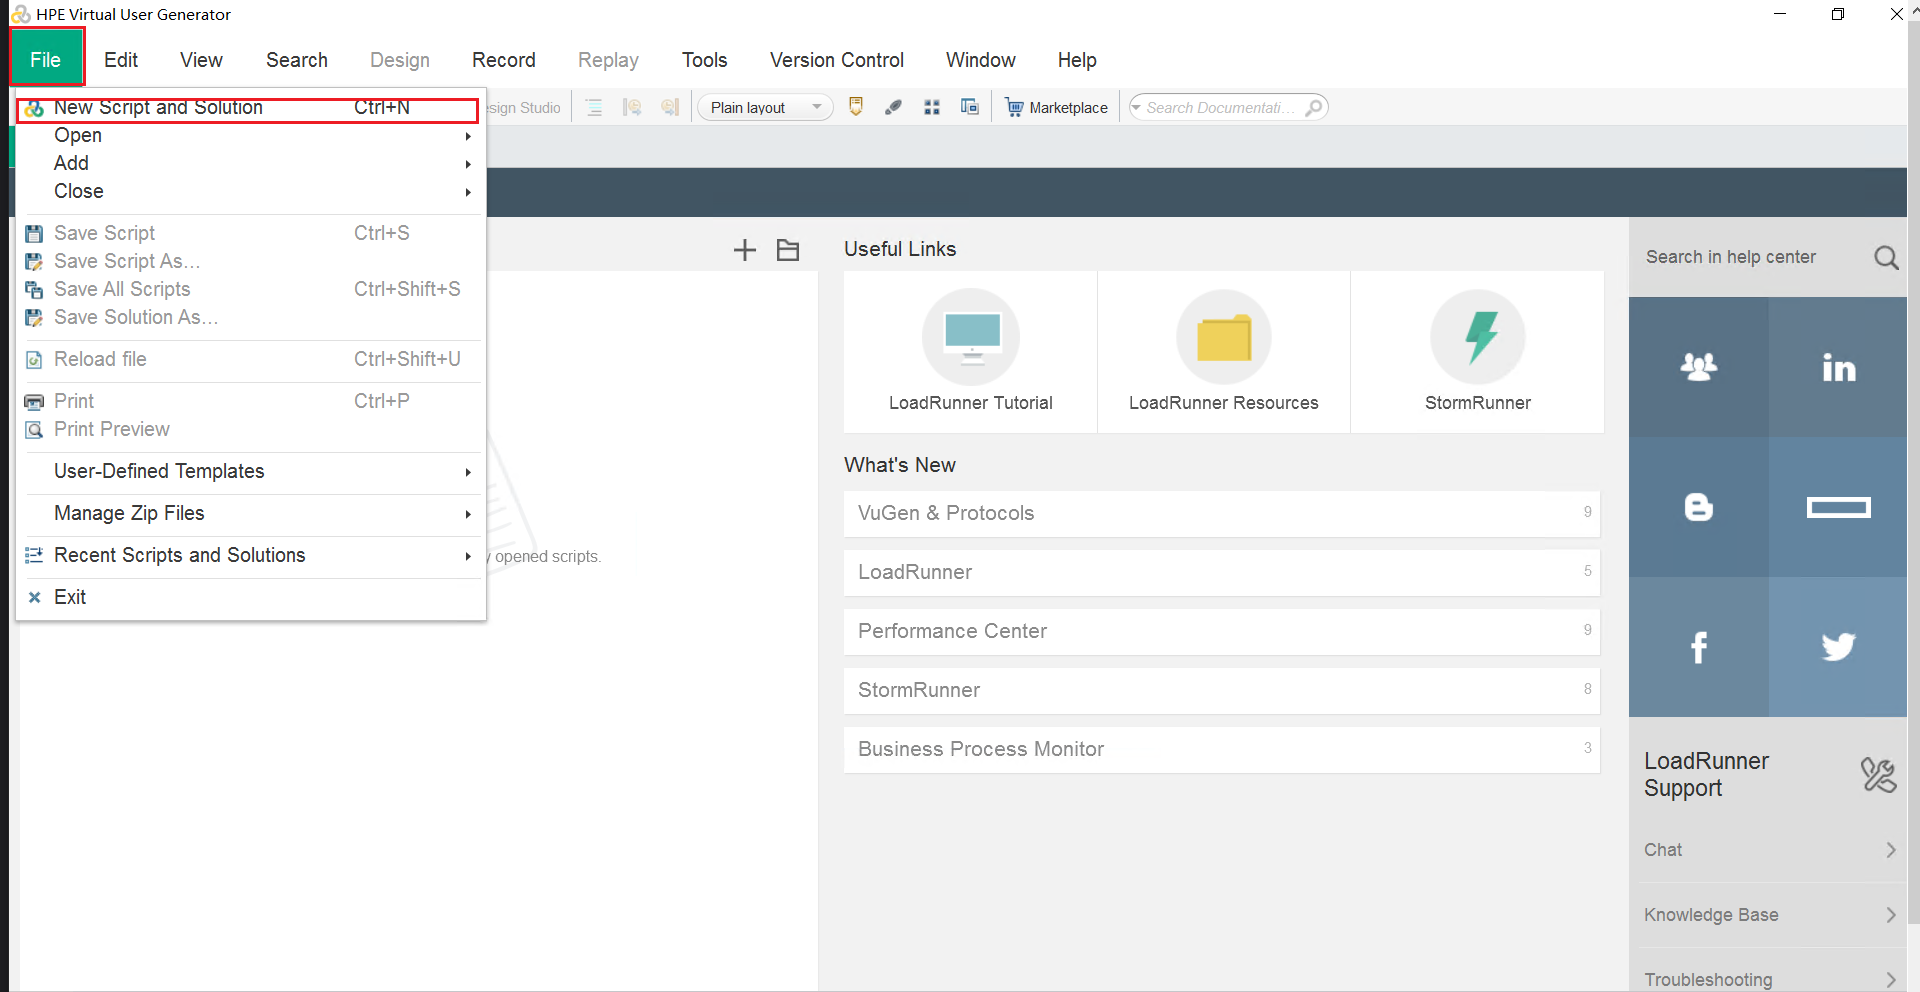This screenshot has height=992, width=1920.
Task: Open the Search menu
Action: click(x=297, y=60)
